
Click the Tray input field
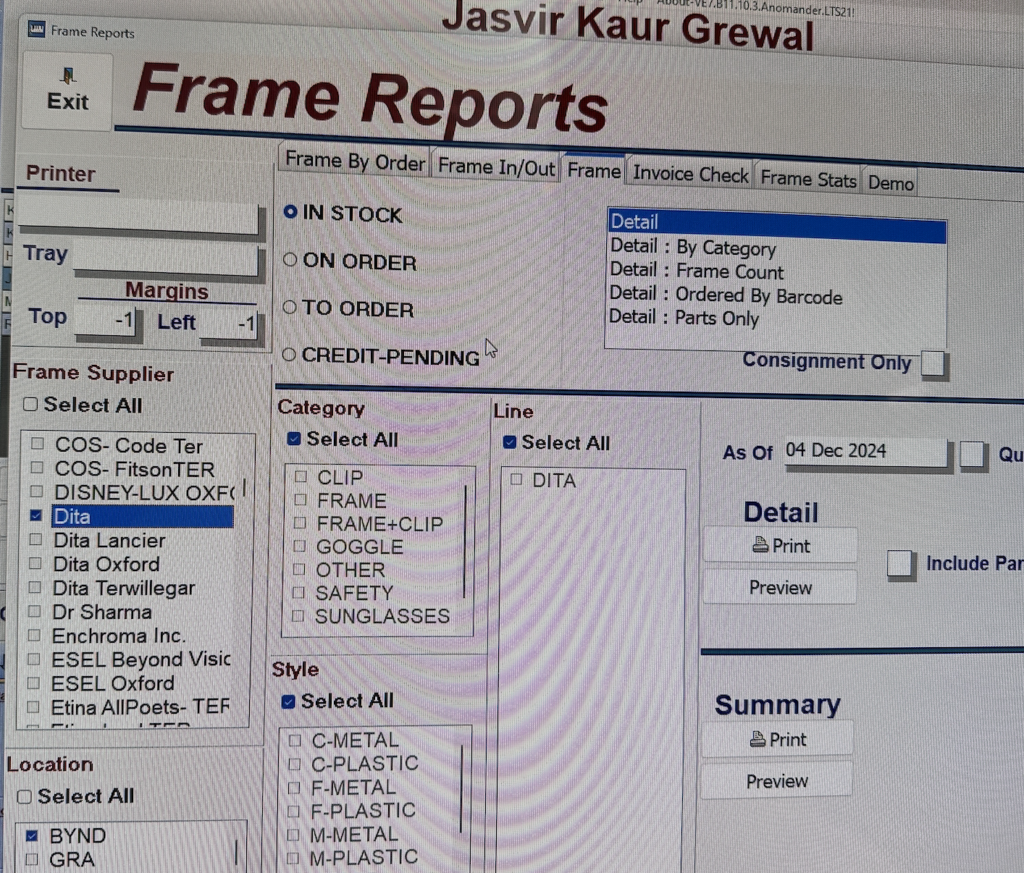[x=167, y=259]
